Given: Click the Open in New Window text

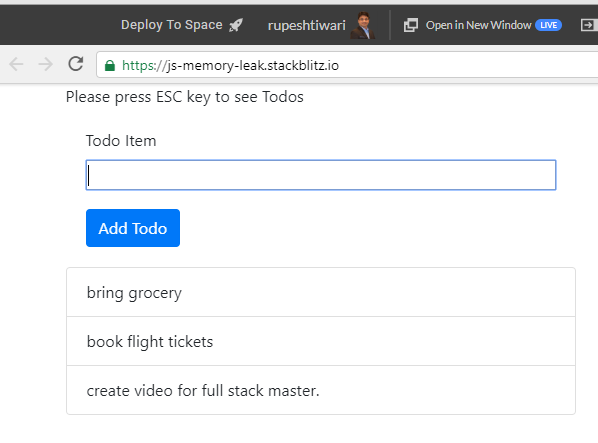Looking at the screenshot, I should 478,25.
